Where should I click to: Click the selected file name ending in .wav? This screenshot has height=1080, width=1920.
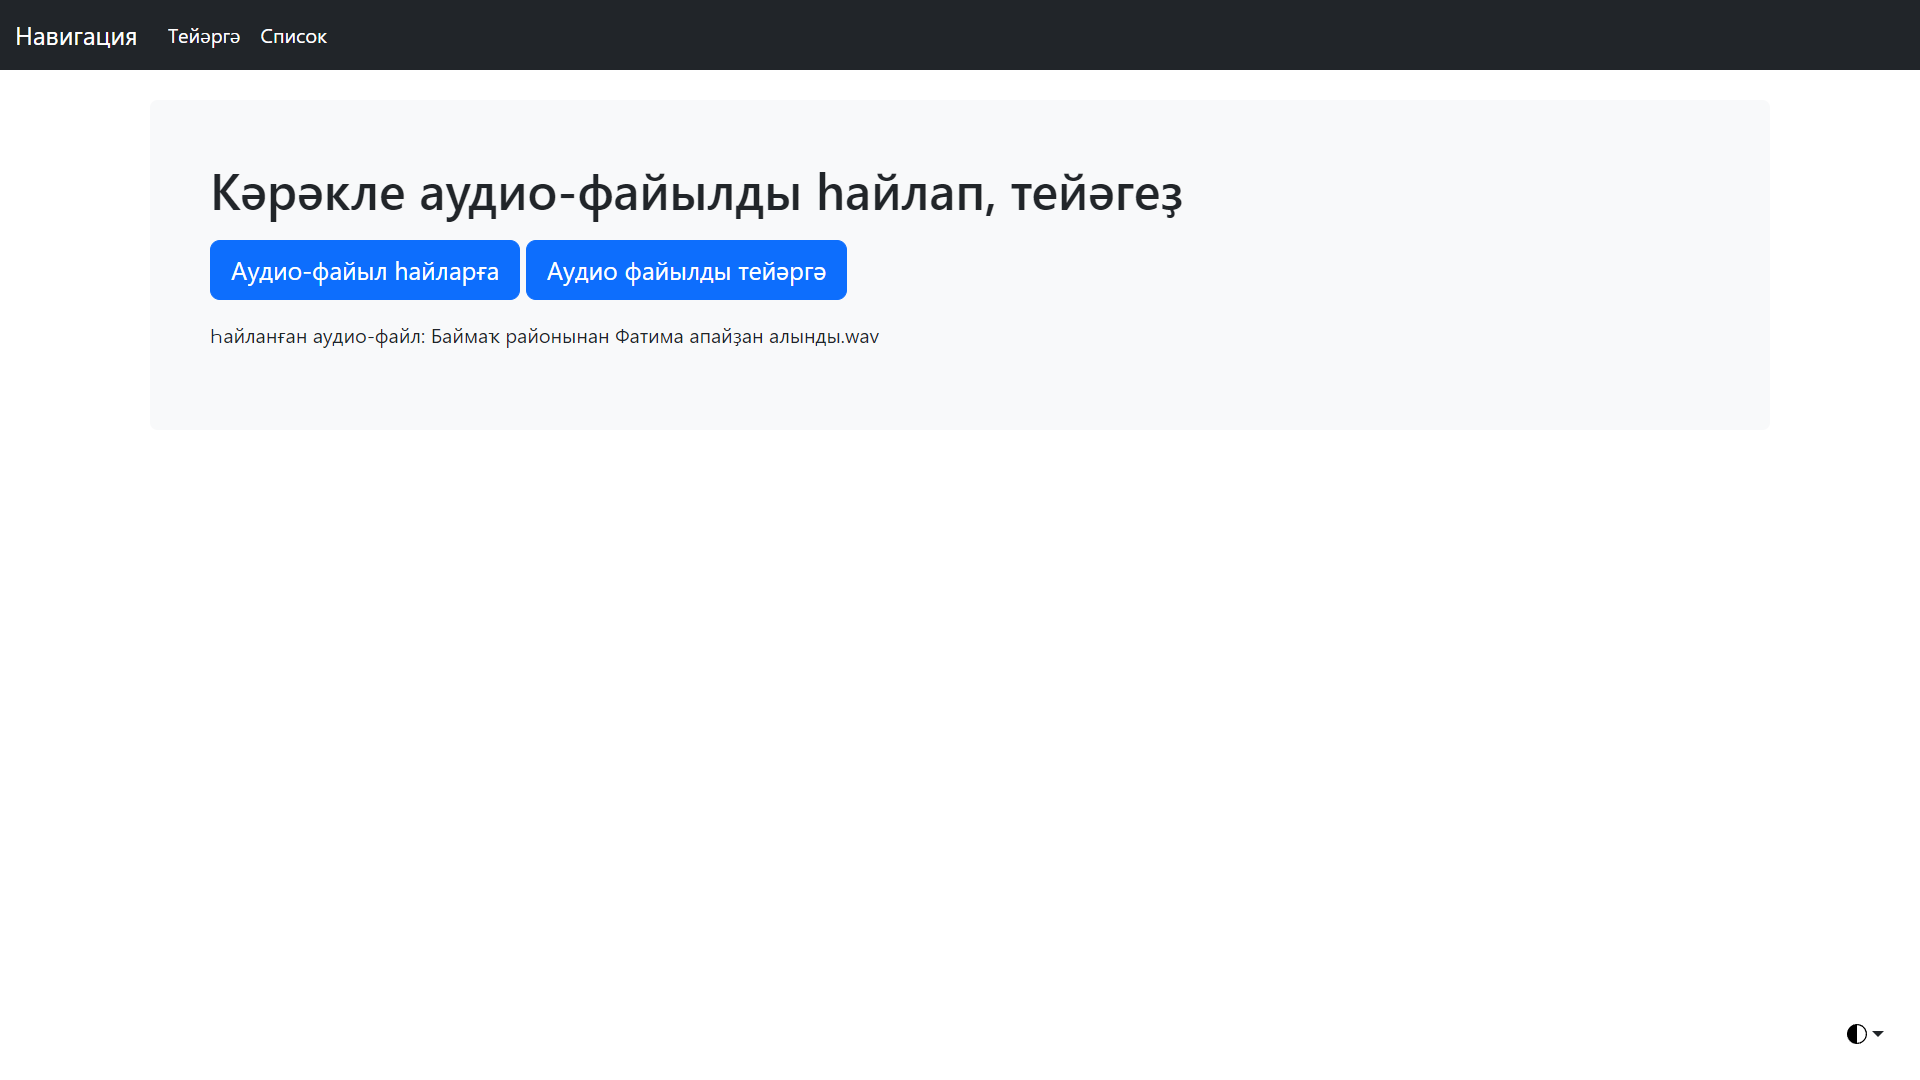click(655, 337)
